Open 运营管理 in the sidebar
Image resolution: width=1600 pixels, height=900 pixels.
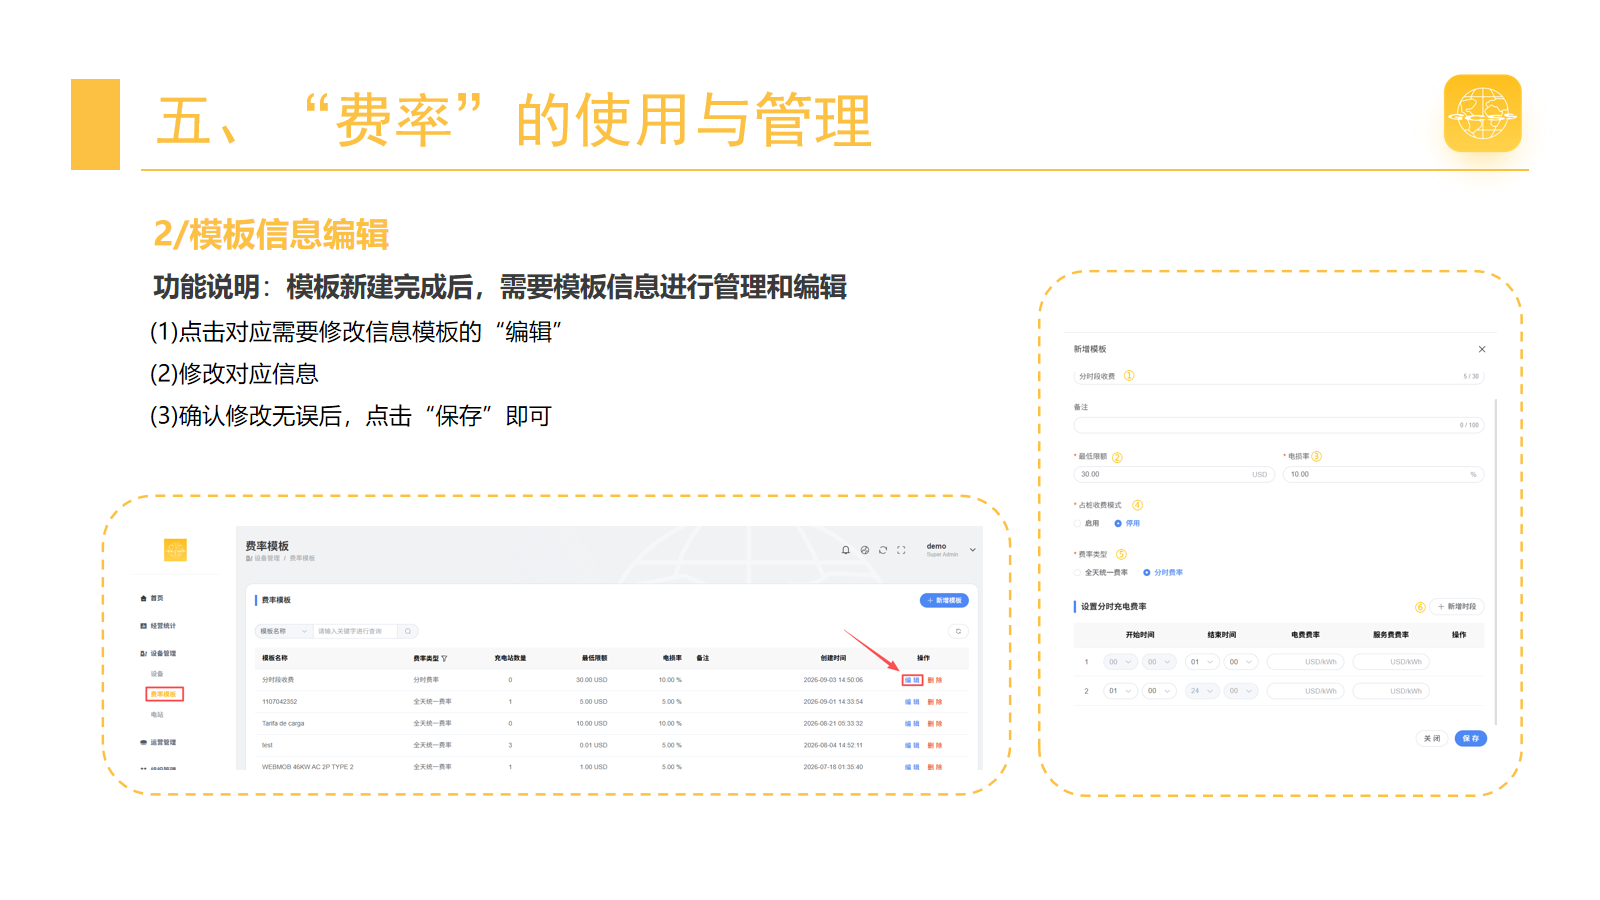(x=158, y=742)
